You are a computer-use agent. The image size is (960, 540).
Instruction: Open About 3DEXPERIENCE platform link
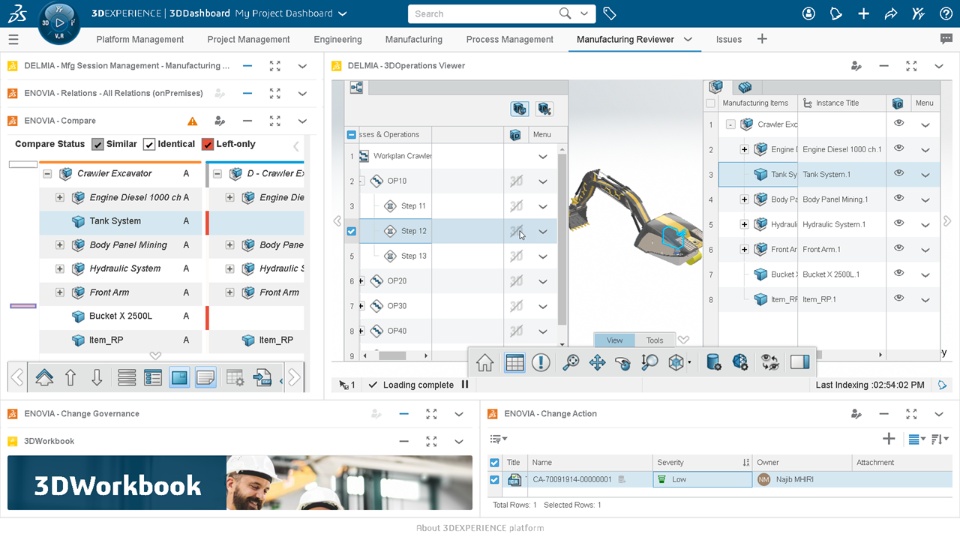tap(479, 528)
